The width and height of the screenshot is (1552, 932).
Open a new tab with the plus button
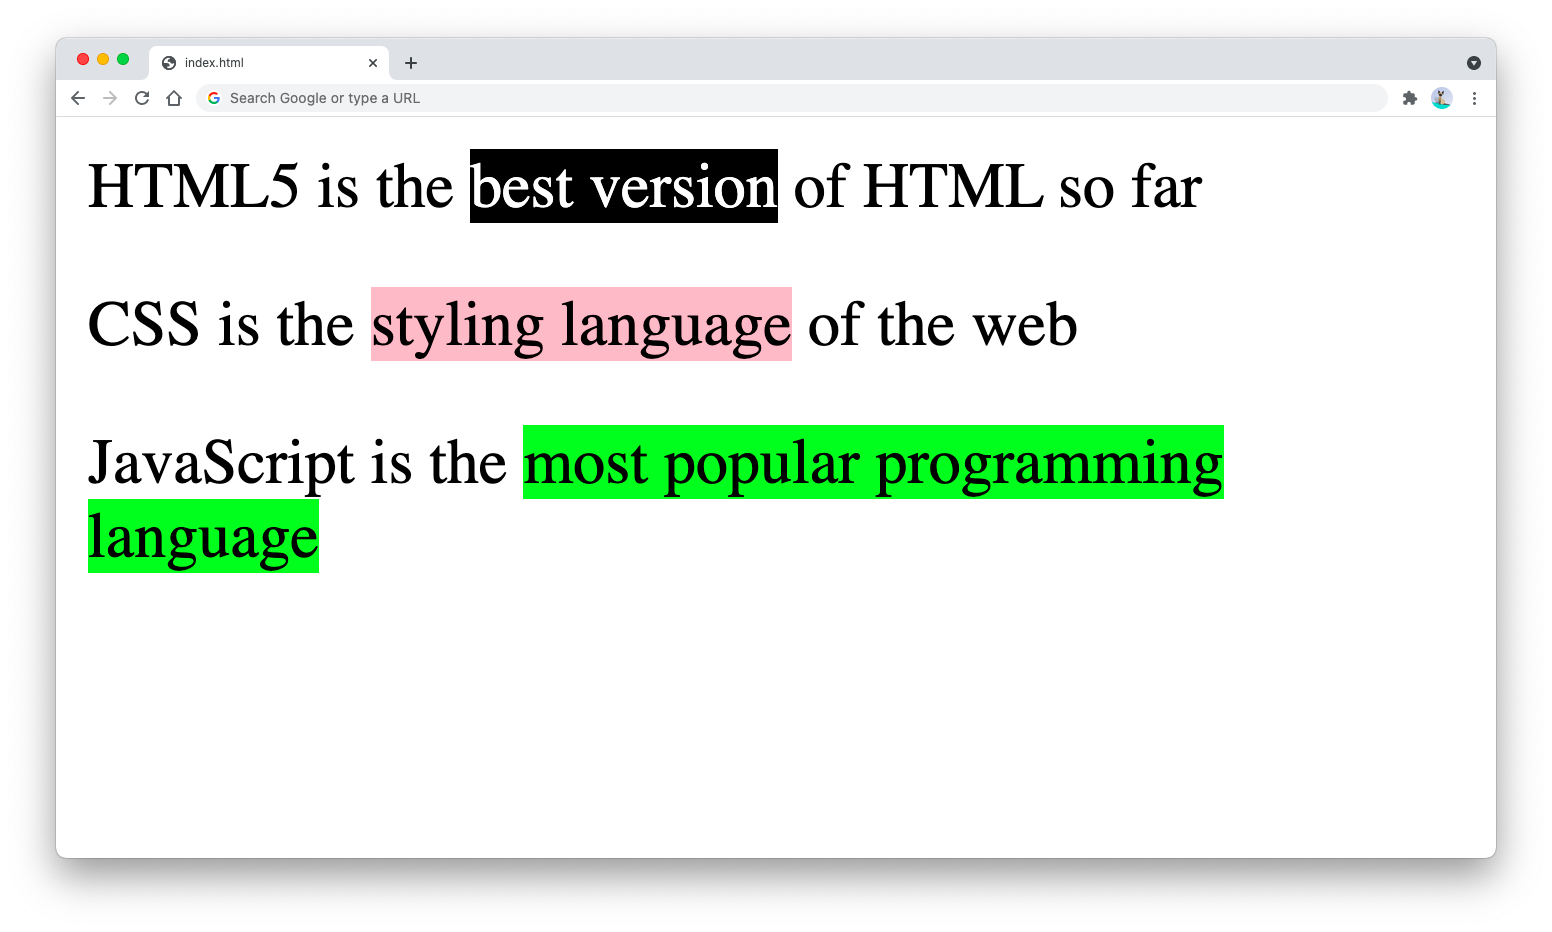click(411, 63)
